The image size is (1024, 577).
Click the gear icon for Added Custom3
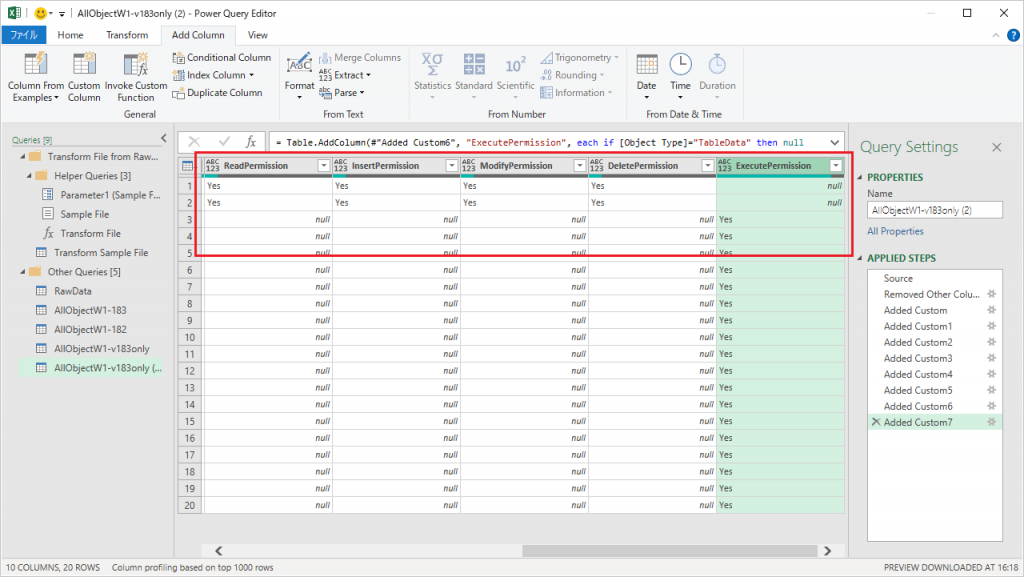[x=991, y=358]
